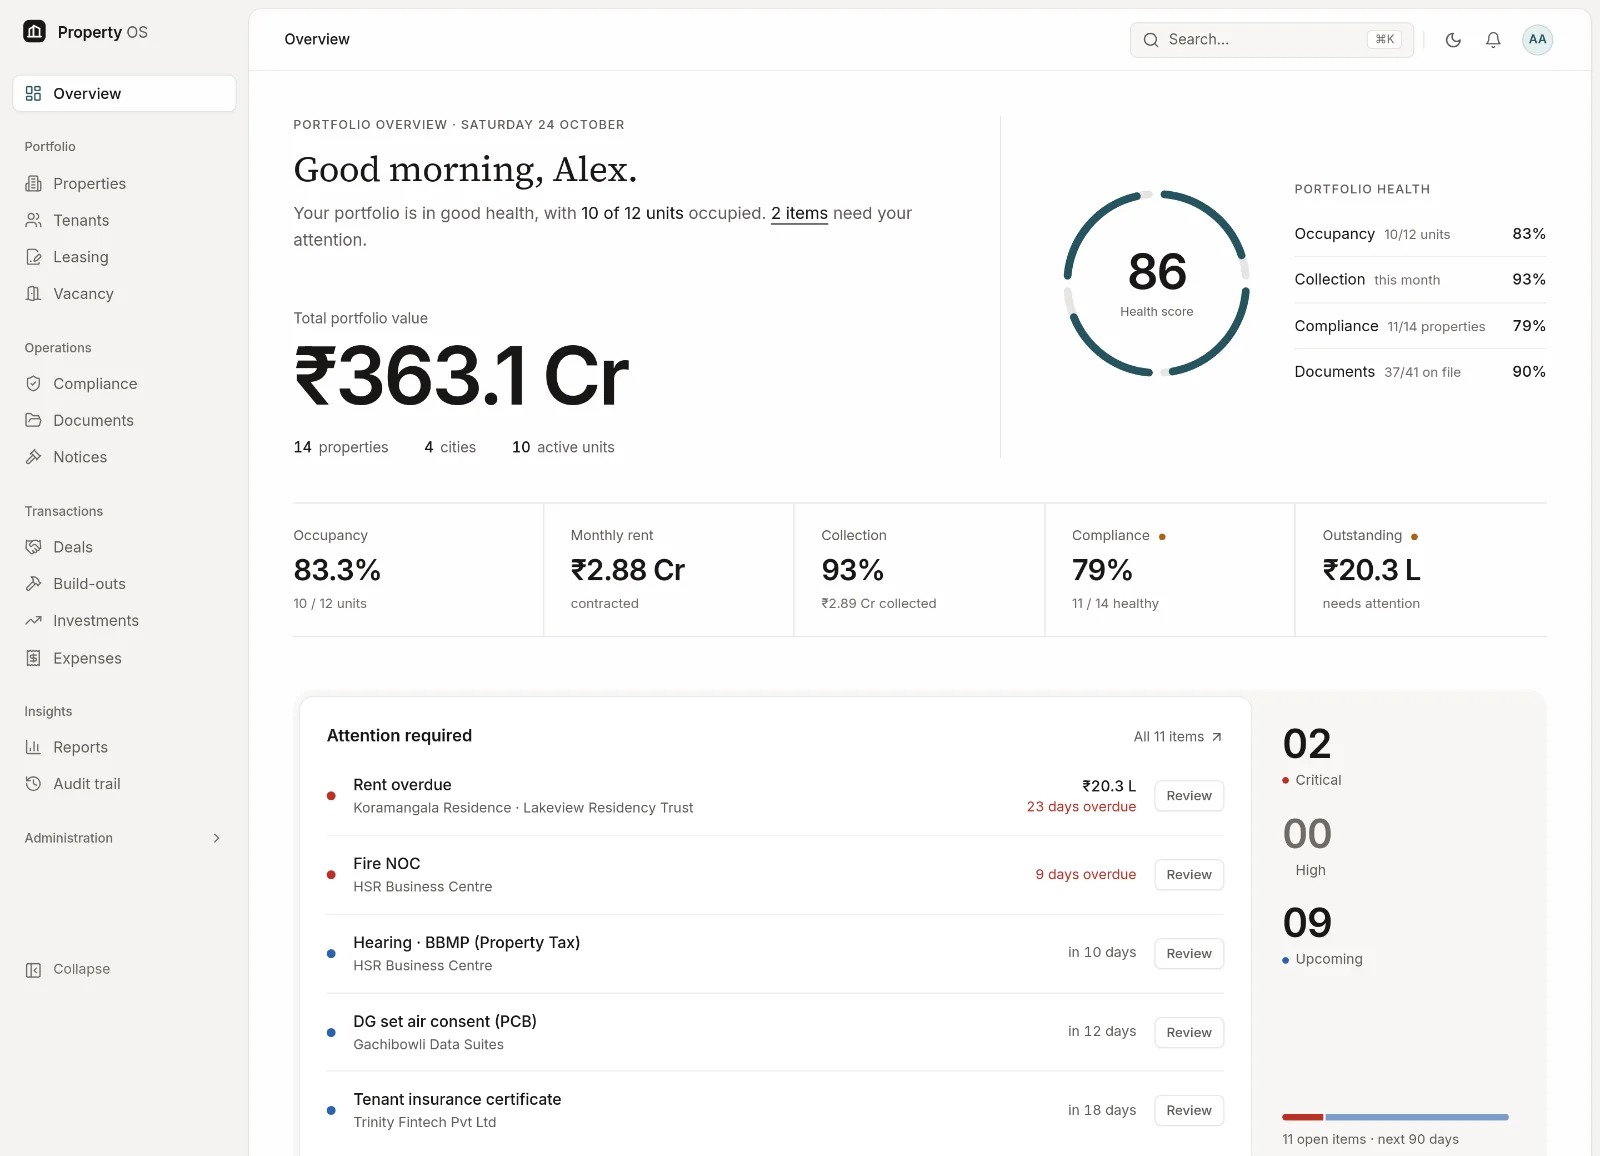Image resolution: width=1600 pixels, height=1156 pixels.
Task: Click the 86 health score ring
Action: [x=1157, y=284]
